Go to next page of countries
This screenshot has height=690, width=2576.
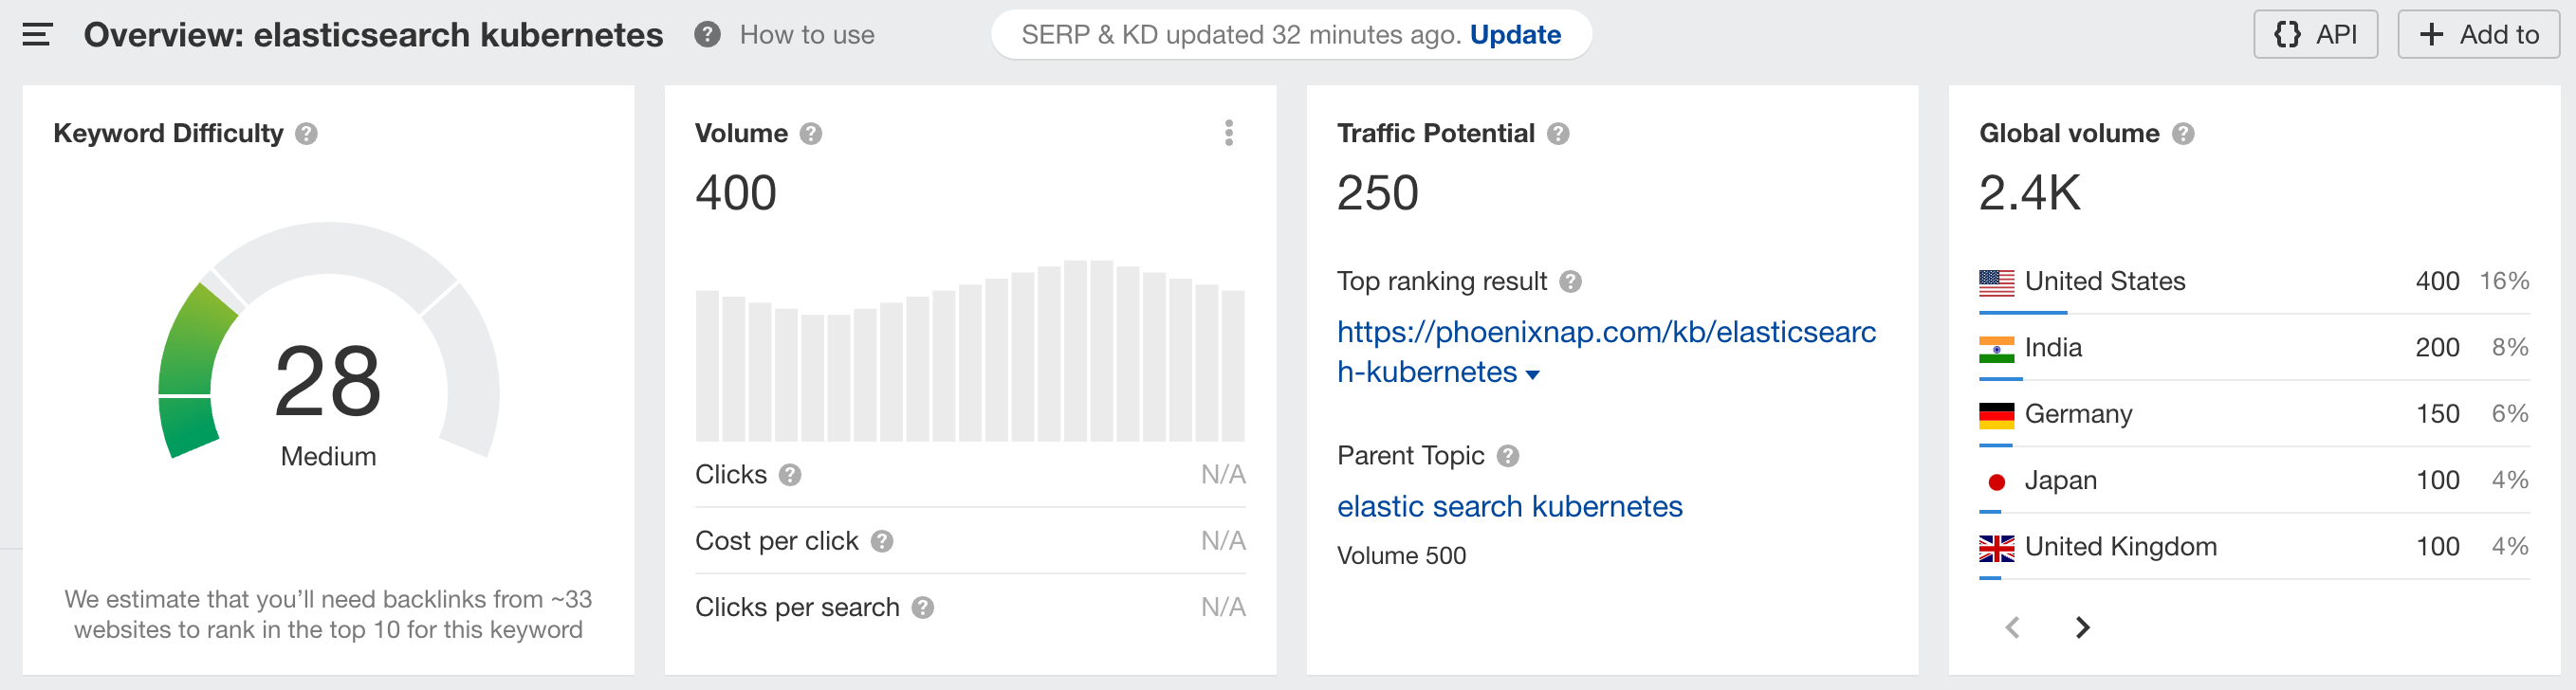coord(2082,627)
